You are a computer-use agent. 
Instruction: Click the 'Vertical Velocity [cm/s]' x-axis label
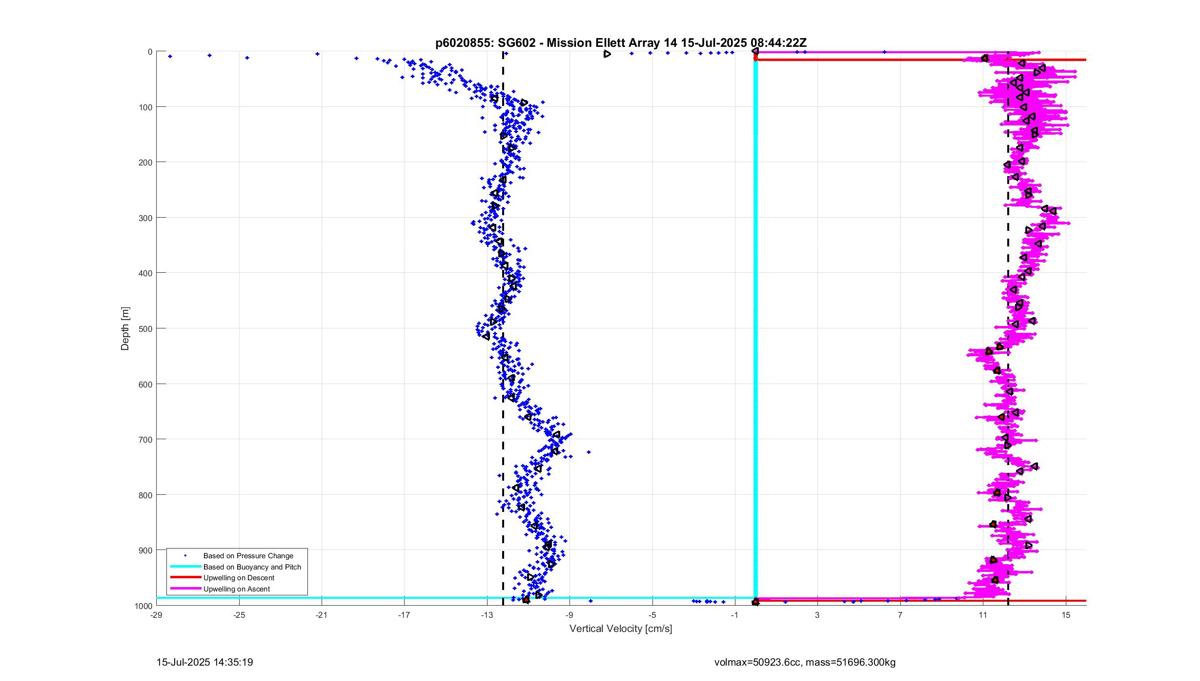(x=620, y=629)
